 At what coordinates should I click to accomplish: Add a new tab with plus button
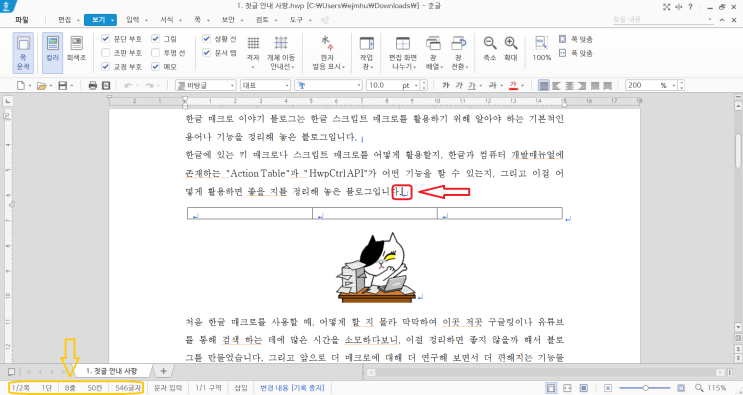[x=163, y=371]
